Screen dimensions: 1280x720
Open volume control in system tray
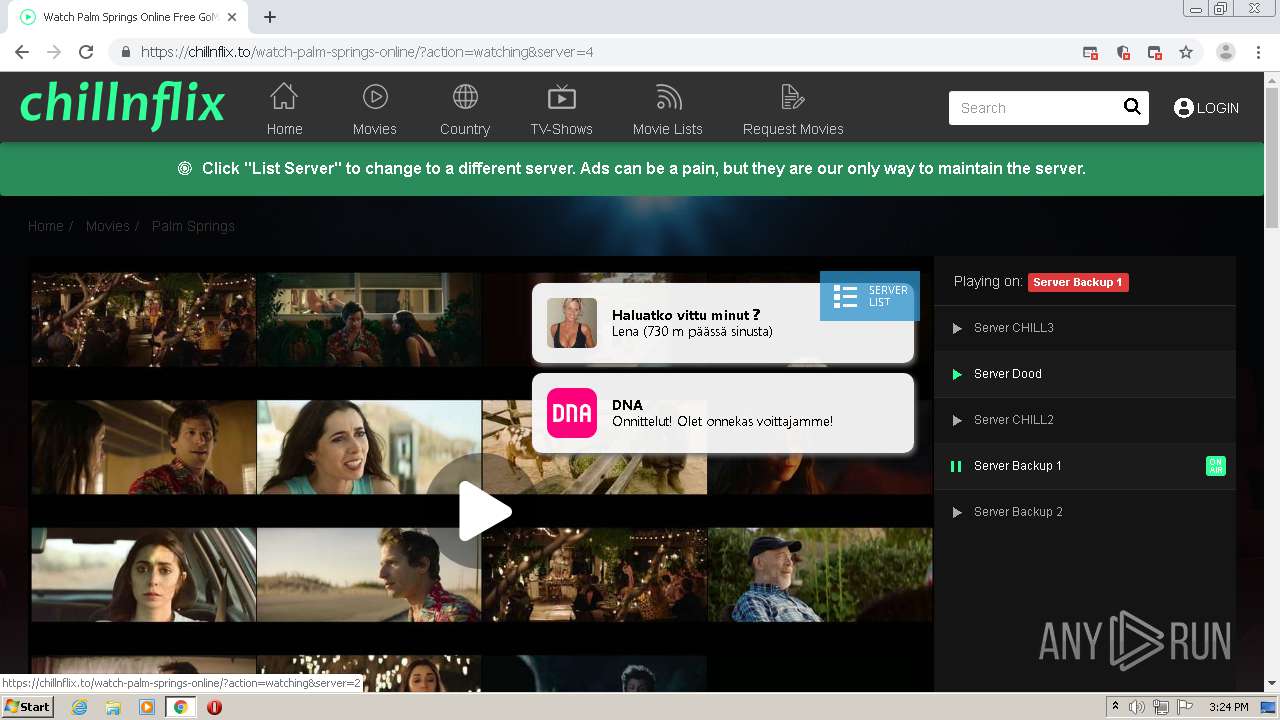1137,707
